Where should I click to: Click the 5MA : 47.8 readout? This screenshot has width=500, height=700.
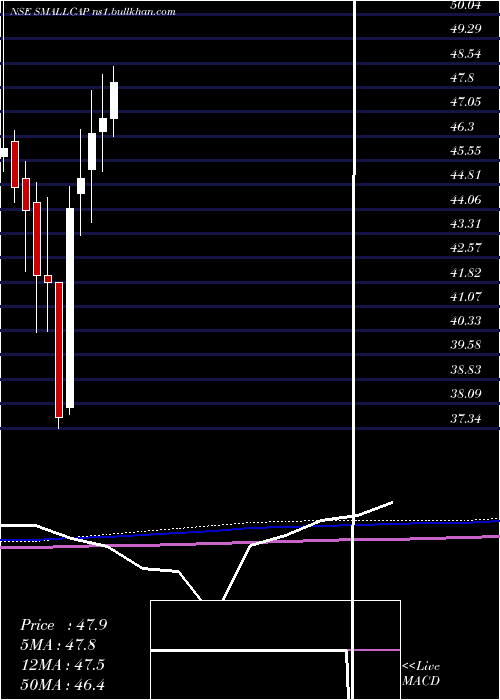pos(58,645)
